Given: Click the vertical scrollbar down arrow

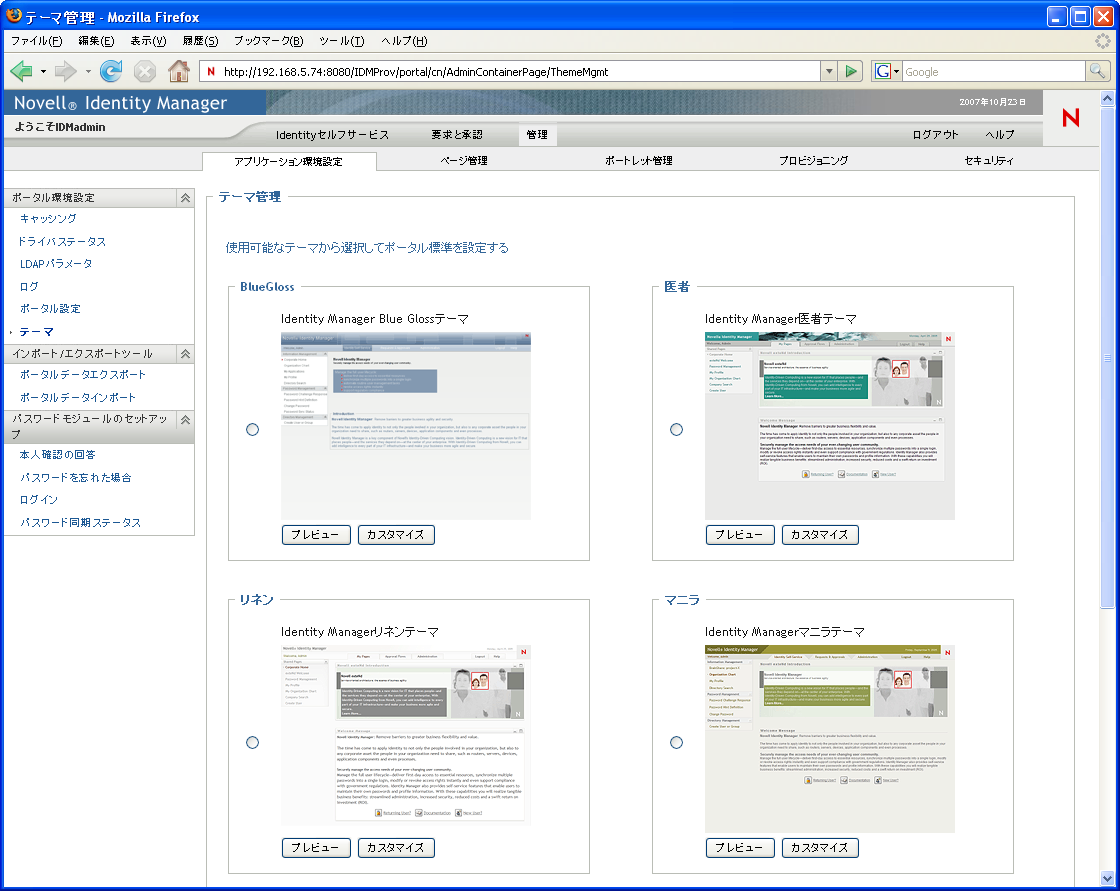Looking at the screenshot, I should pos(1107,878).
